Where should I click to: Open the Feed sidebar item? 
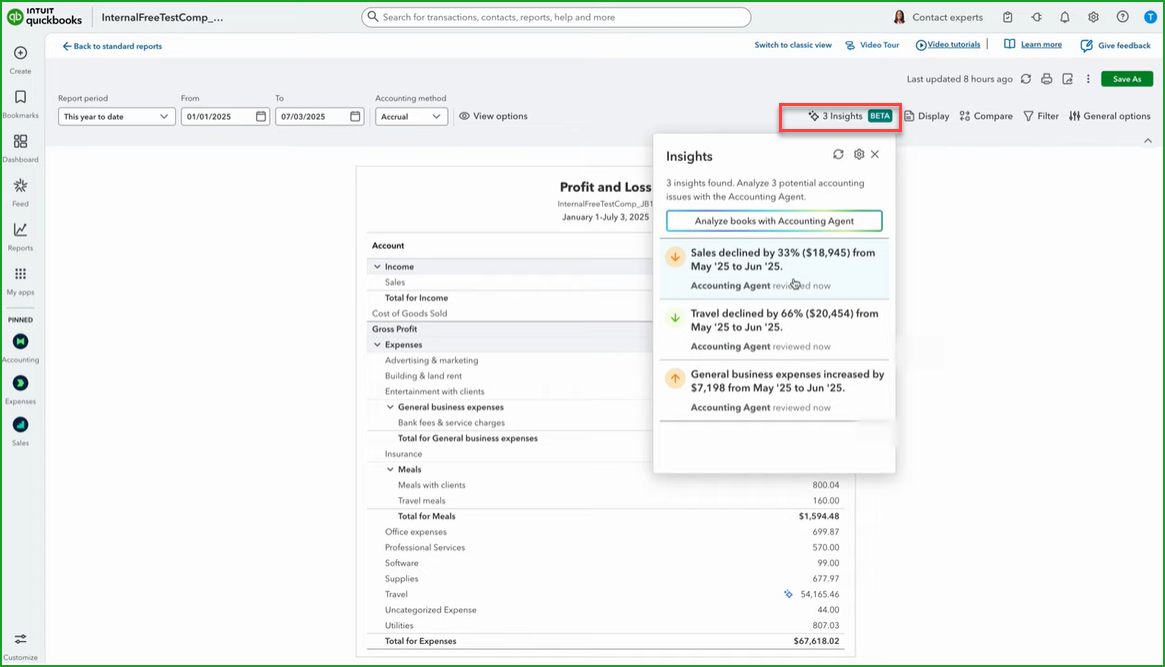click(x=20, y=192)
